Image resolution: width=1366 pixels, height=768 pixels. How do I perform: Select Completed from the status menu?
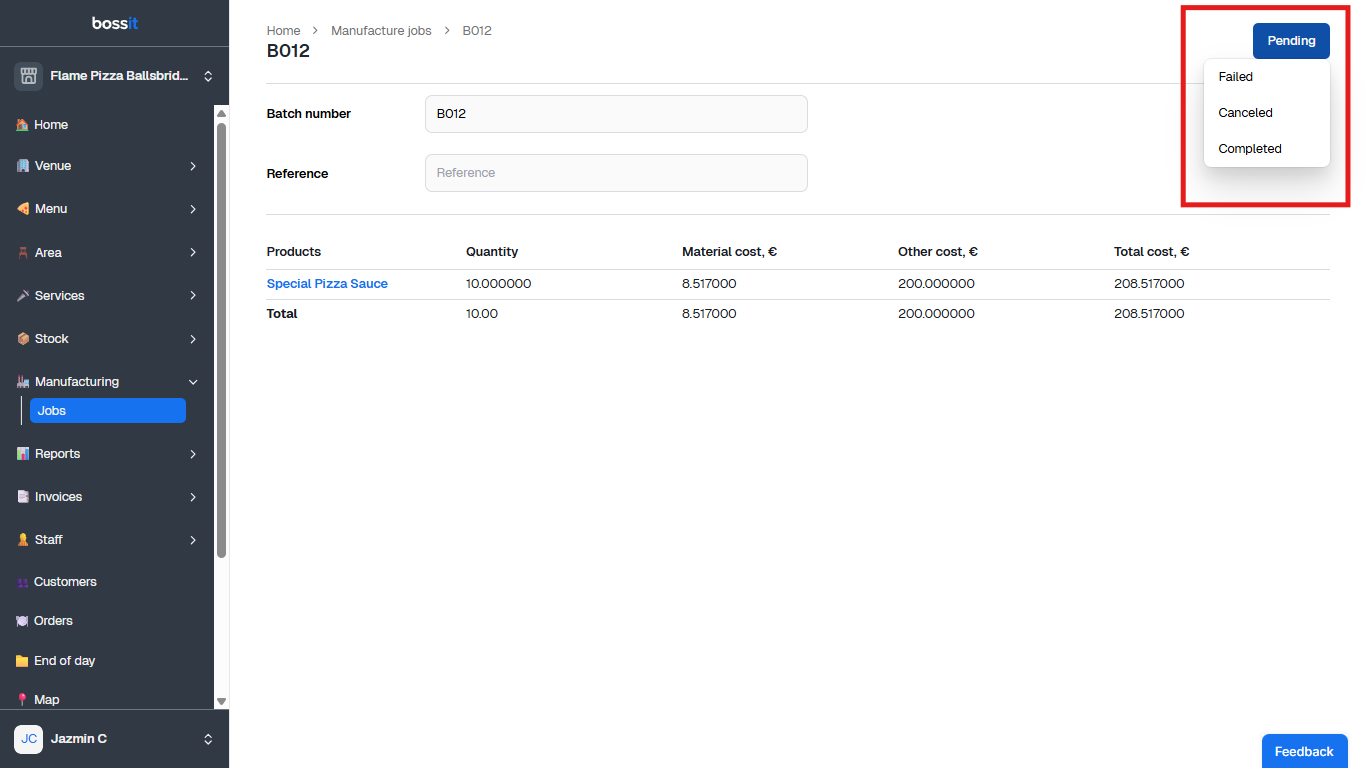(x=1249, y=149)
